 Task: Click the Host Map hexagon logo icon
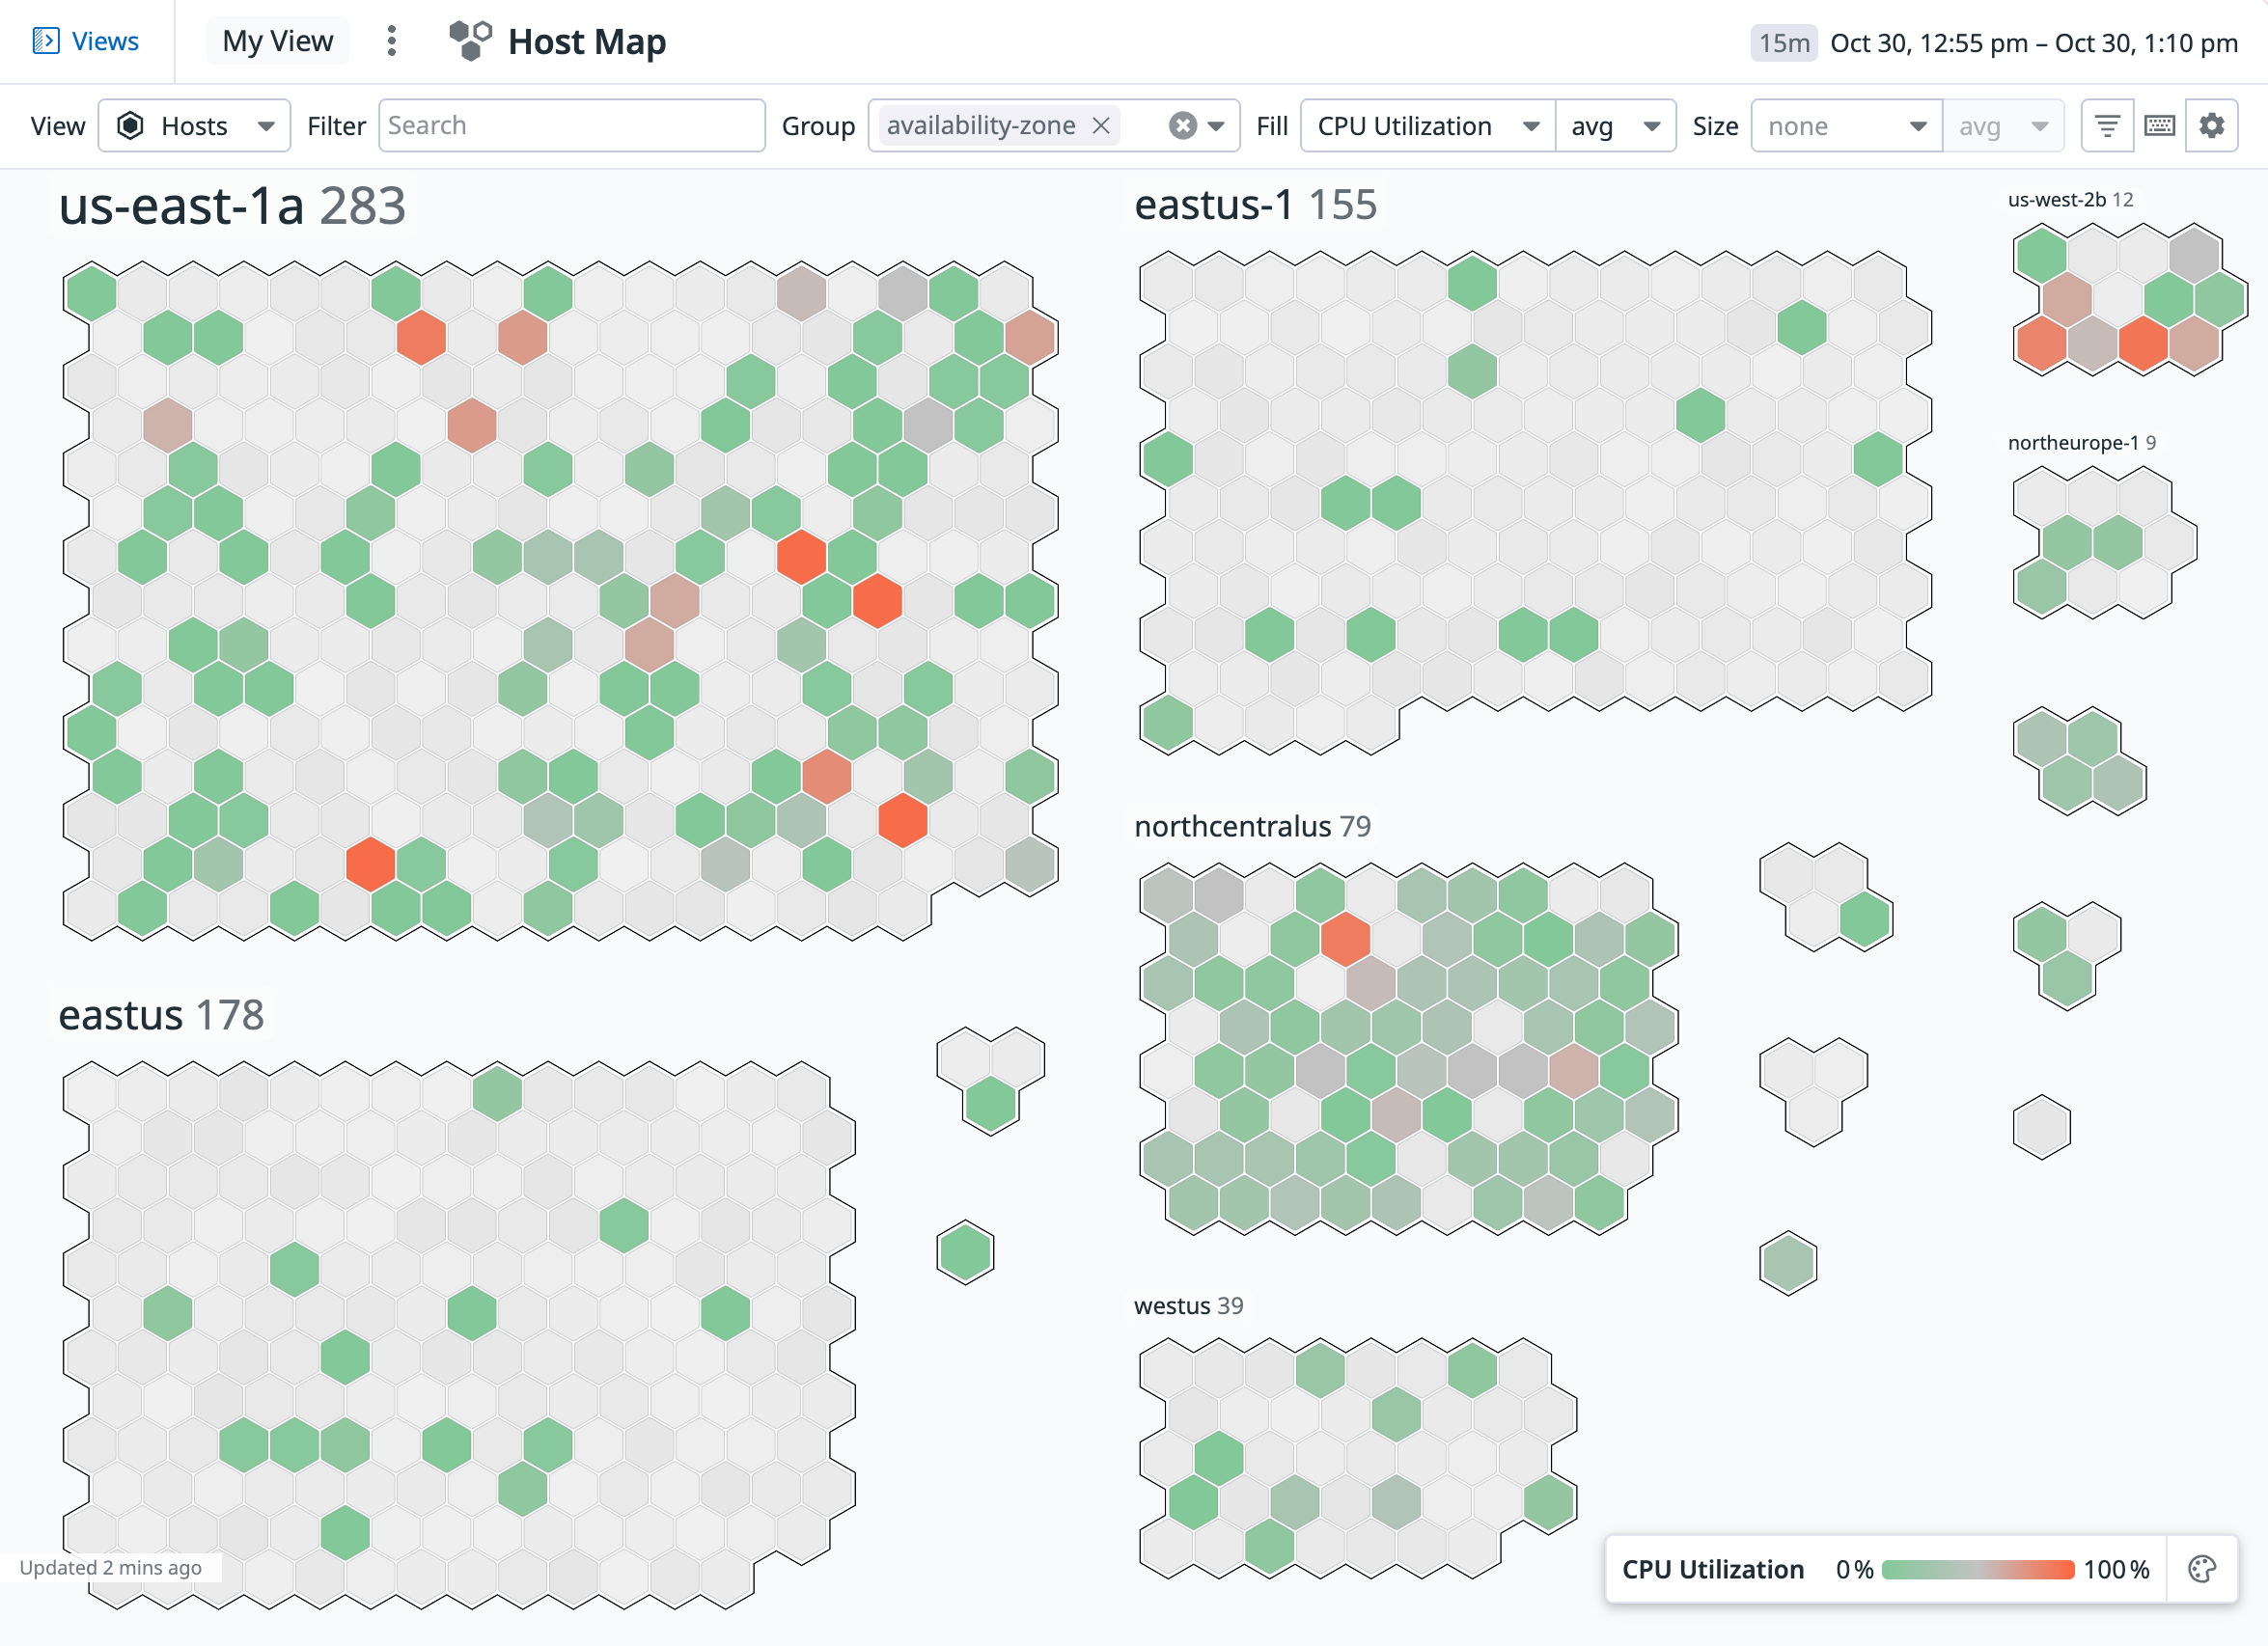tap(470, 41)
